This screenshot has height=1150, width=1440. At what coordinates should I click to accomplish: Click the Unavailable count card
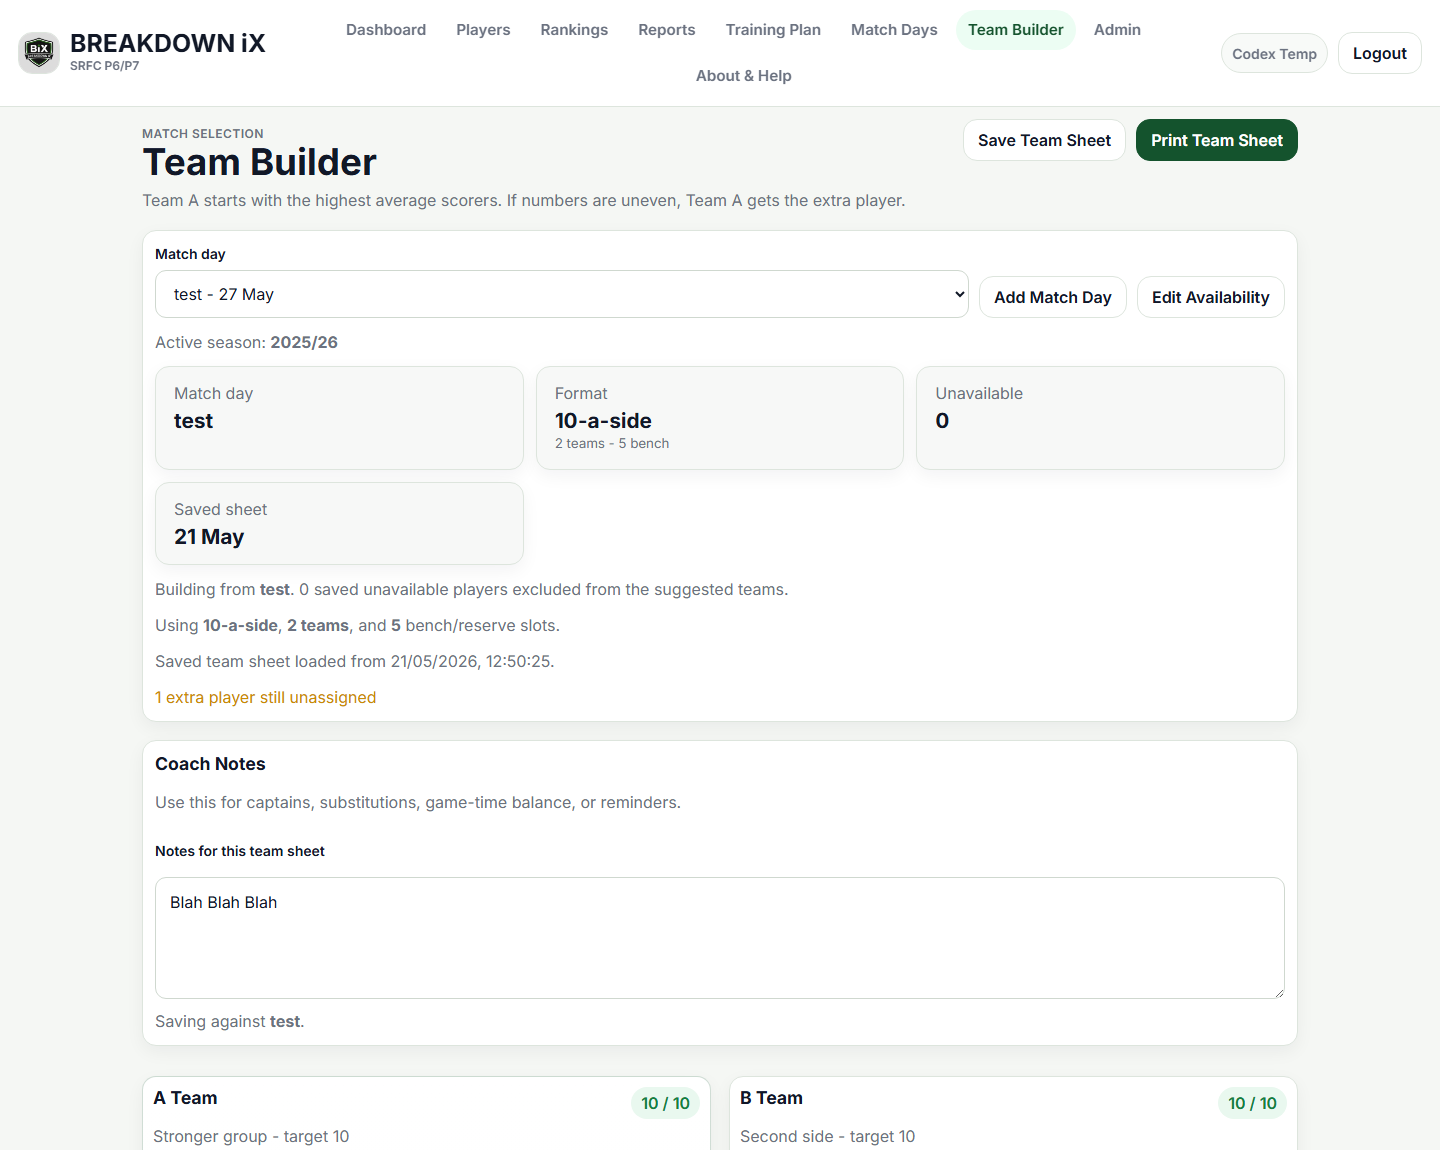pos(1100,418)
